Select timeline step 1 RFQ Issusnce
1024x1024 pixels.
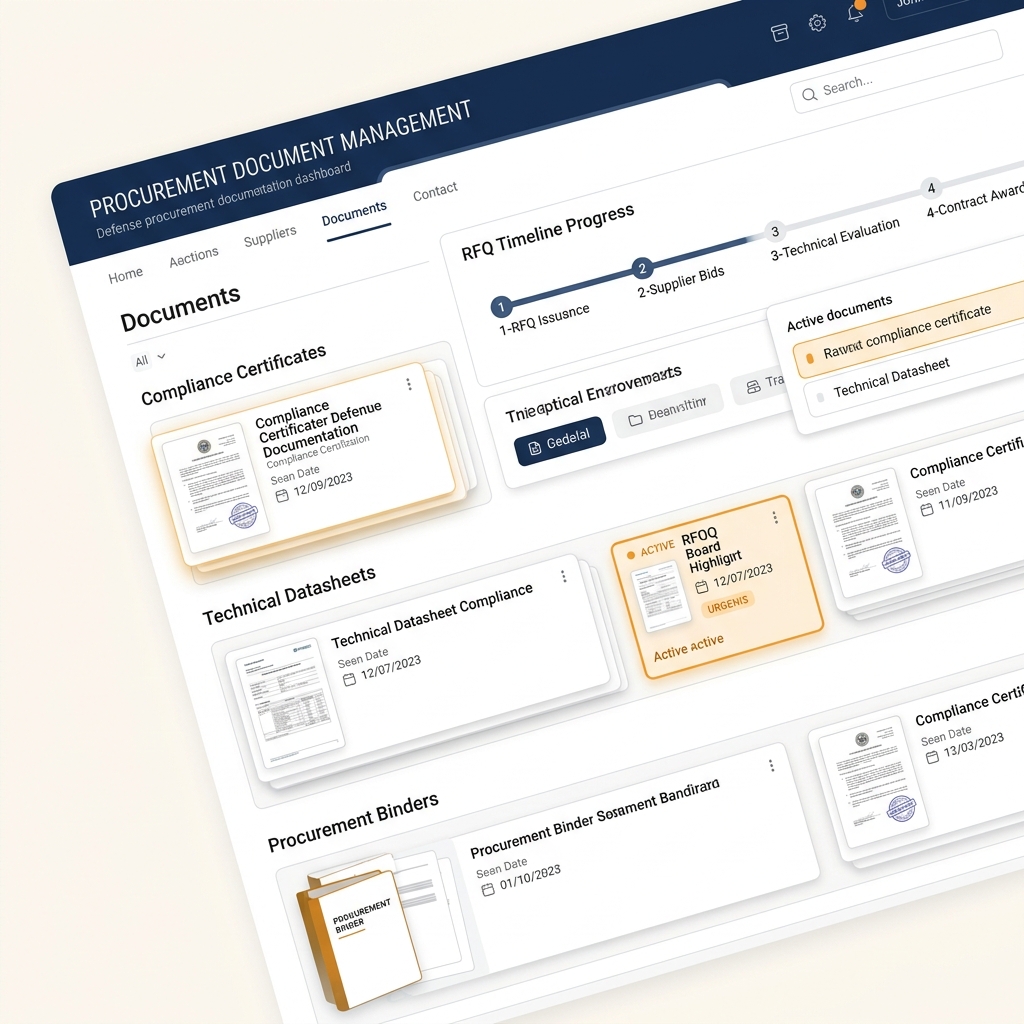pyautogui.click(x=502, y=307)
